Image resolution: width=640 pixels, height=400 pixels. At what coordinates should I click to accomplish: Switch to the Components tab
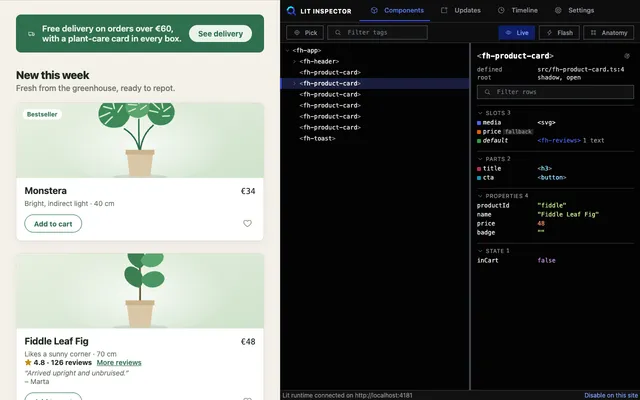point(397,11)
